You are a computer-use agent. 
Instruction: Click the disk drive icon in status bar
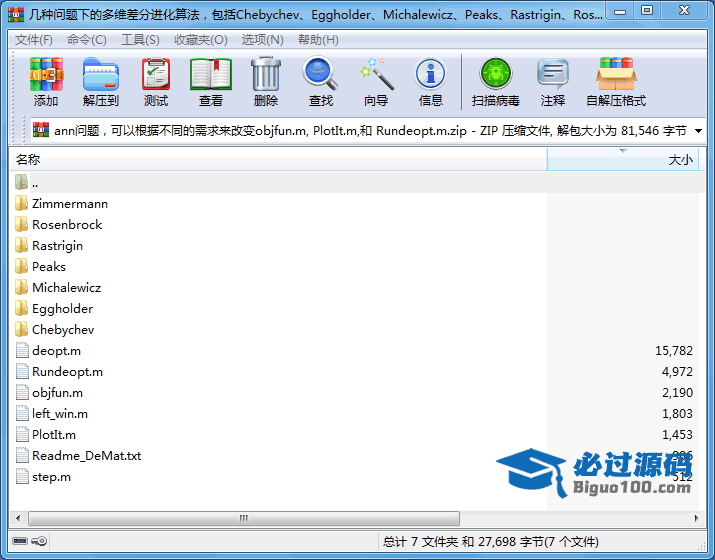(20, 541)
